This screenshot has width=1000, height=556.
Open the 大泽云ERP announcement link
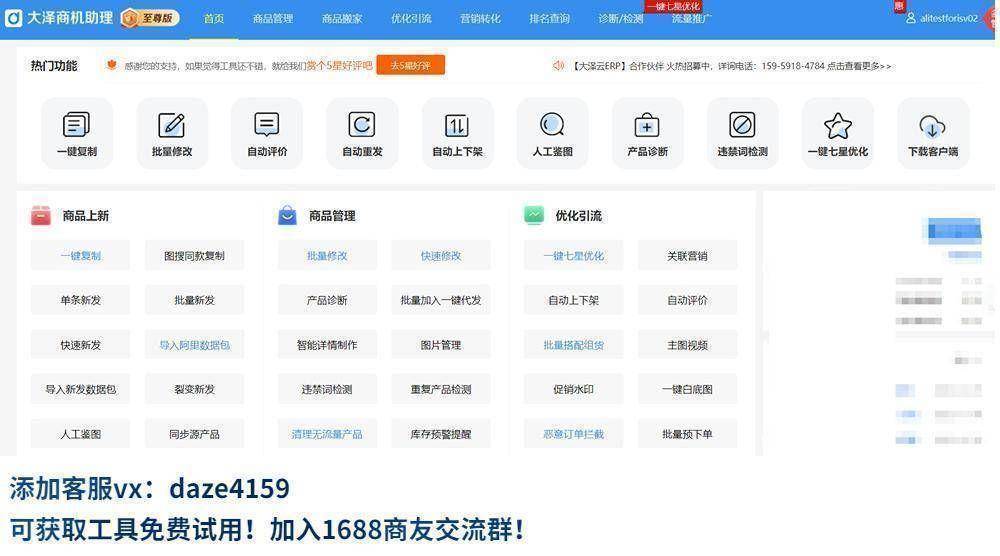click(731, 66)
